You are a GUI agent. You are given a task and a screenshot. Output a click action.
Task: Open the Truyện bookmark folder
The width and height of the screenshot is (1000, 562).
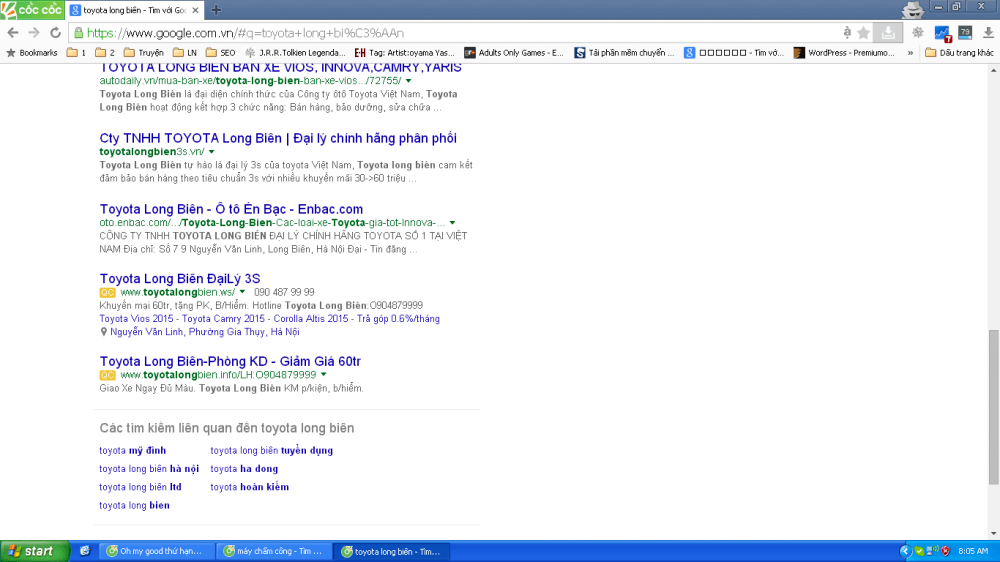click(x=143, y=53)
